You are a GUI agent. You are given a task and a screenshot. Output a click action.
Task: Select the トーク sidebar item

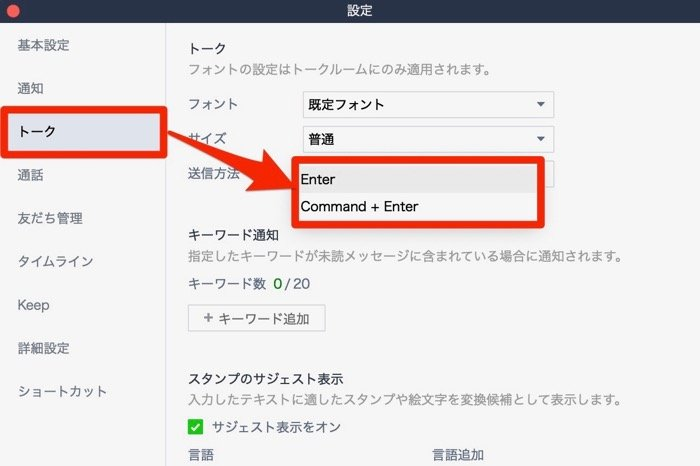coord(84,132)
